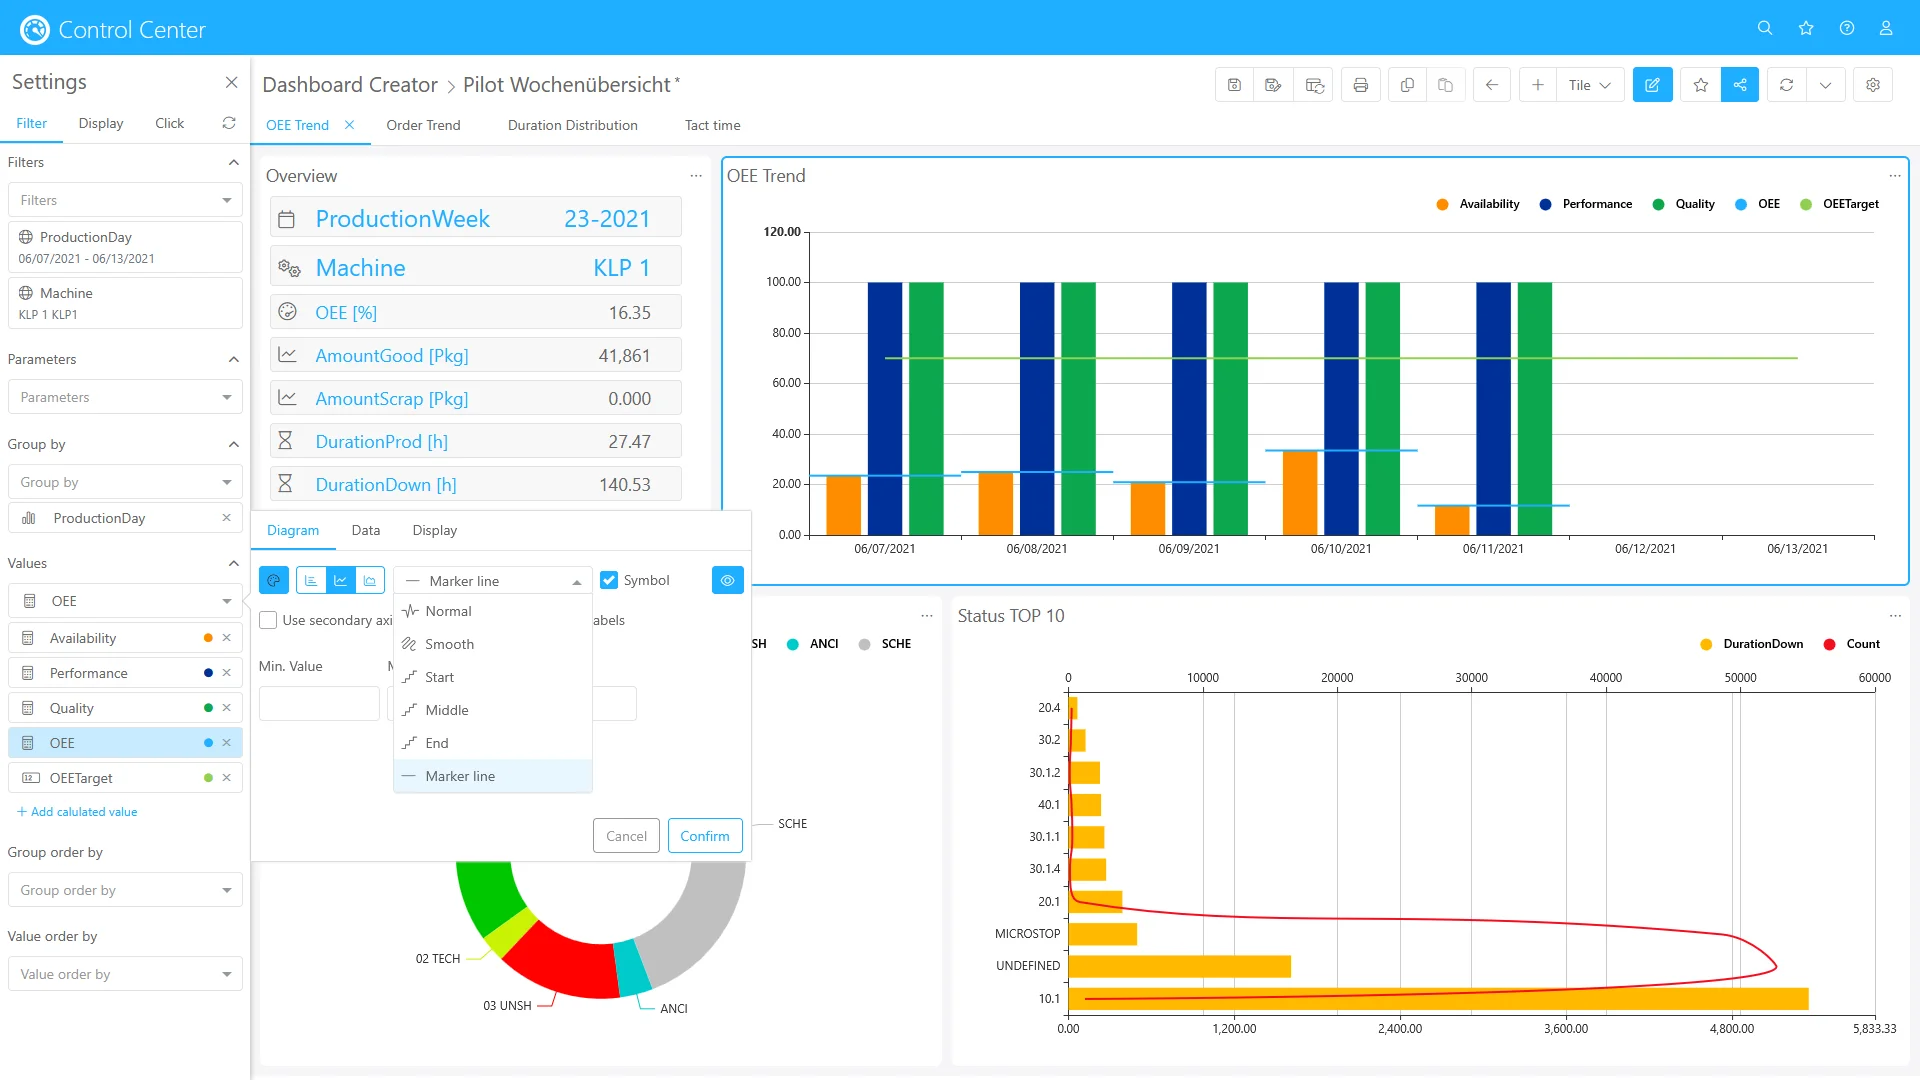Click the share dashboard icon
The image size is (1920, 1080).
click(x=1740, y=85)
